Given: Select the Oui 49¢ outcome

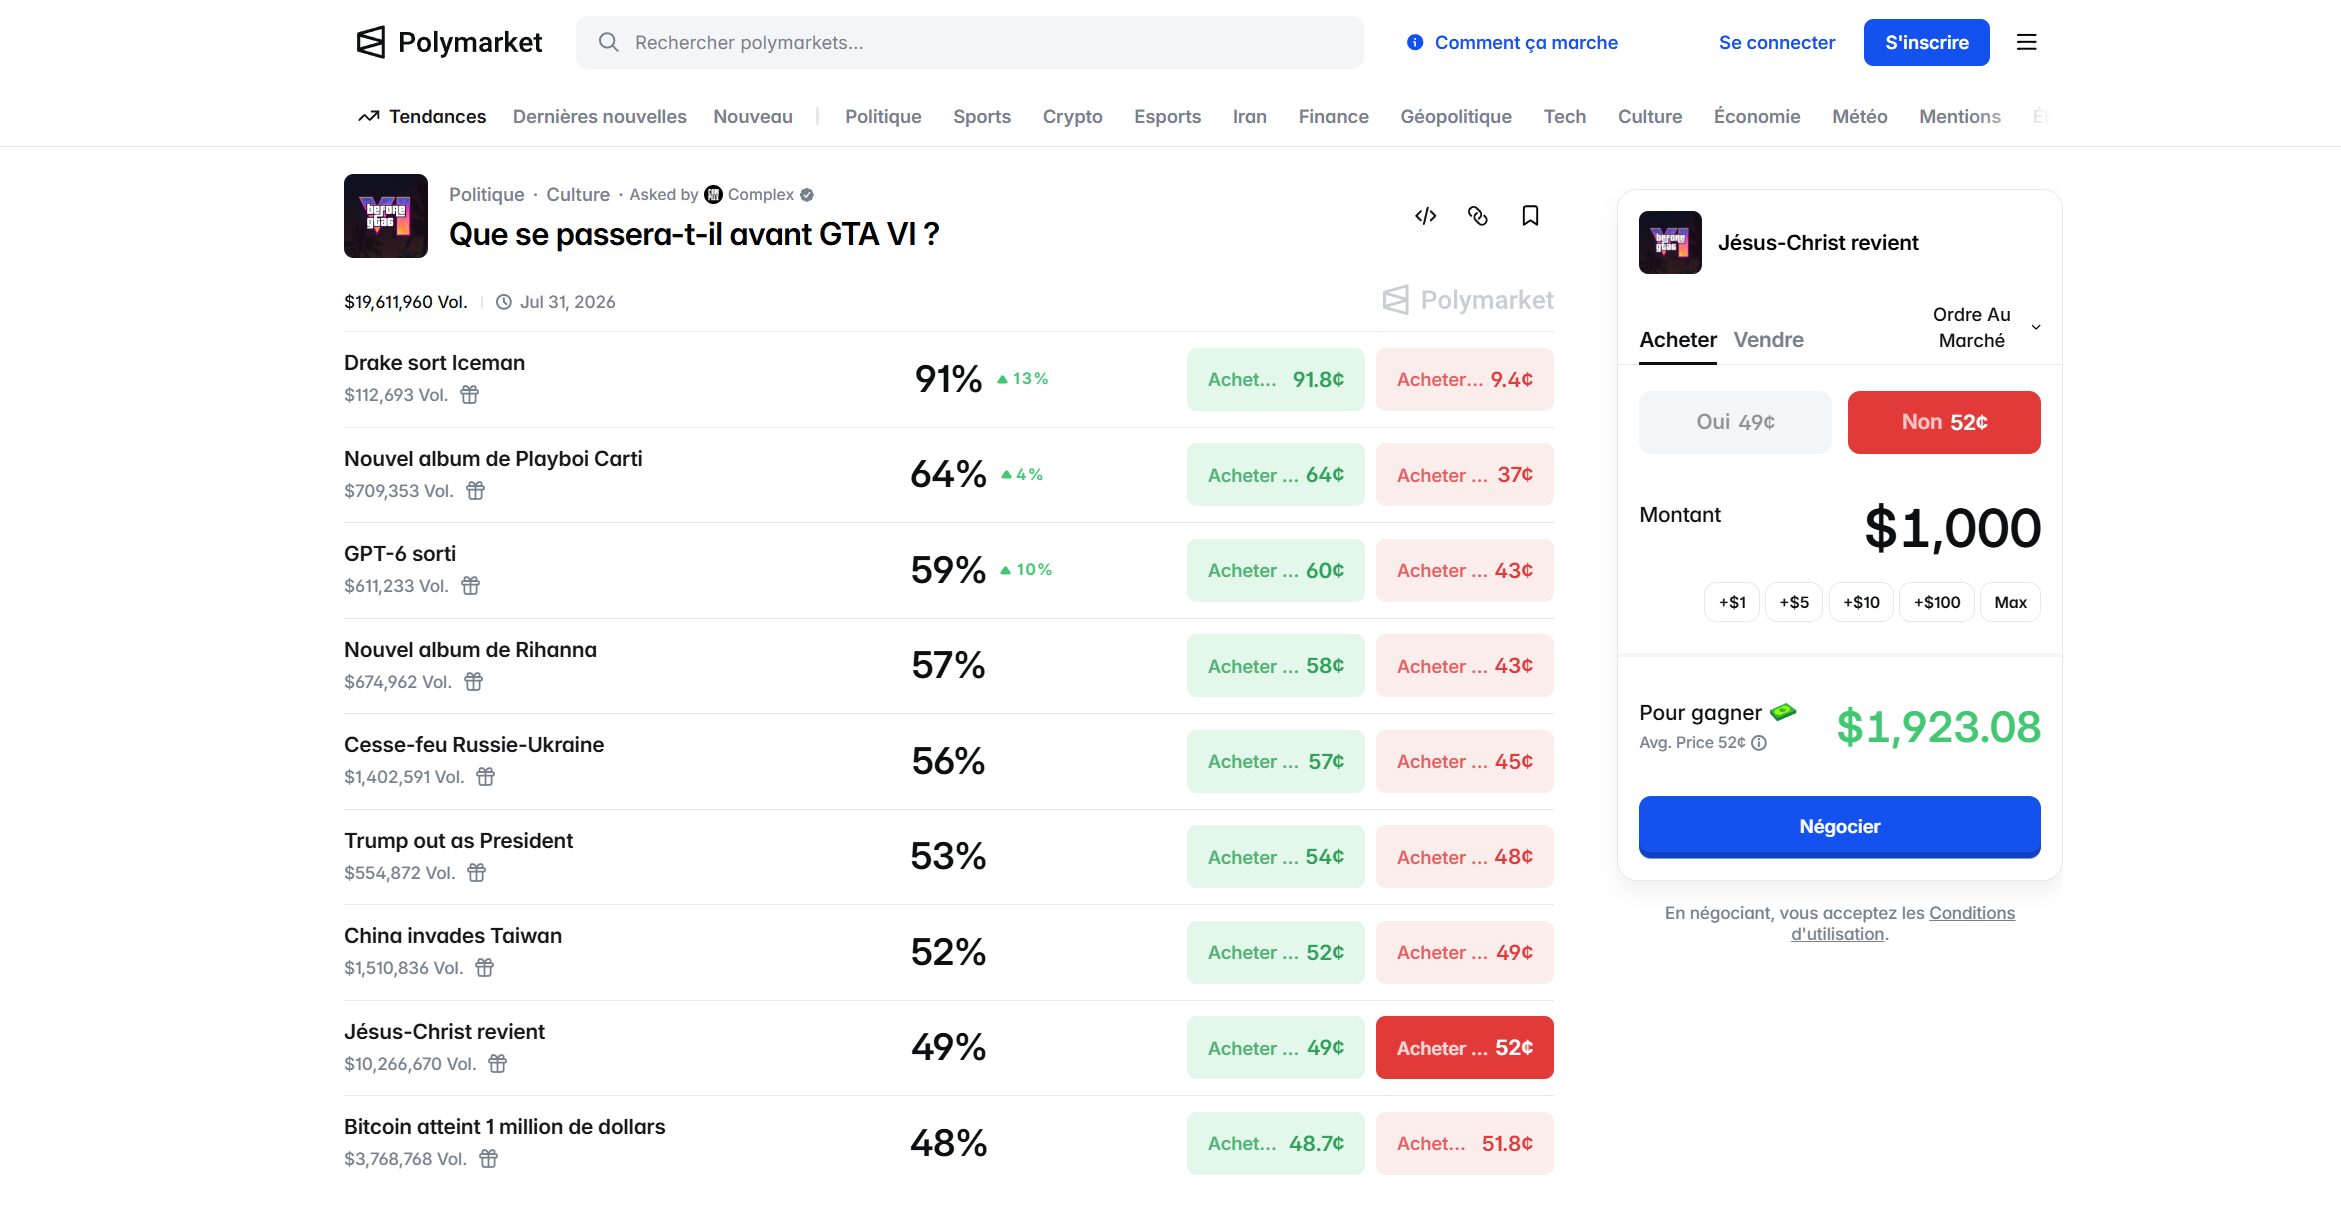Looking at the screenshot, I should [1735, 422].
